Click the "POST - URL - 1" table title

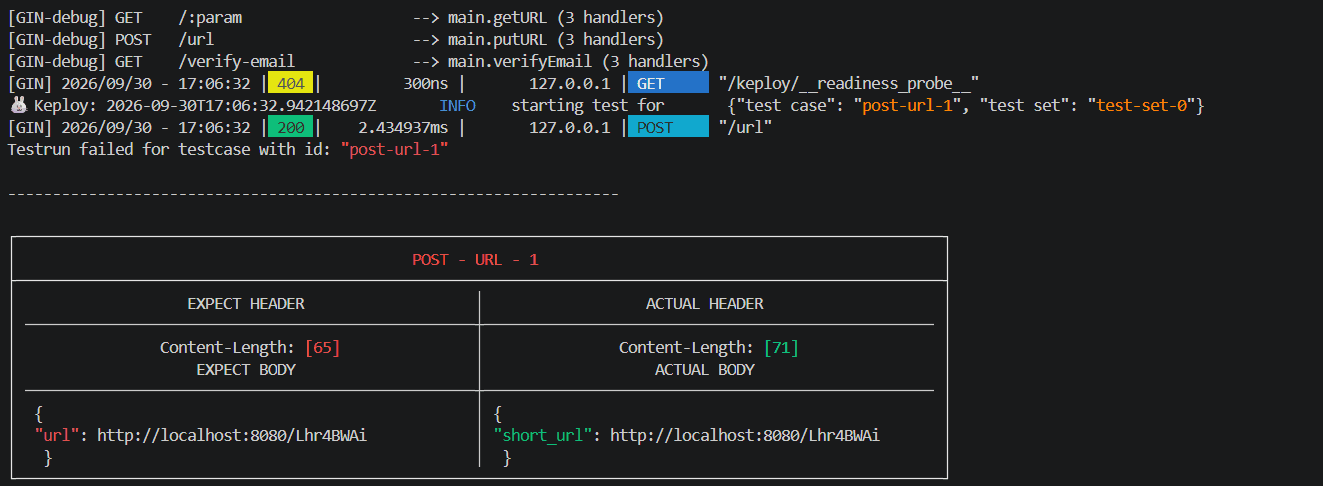(x=475, y=259)
